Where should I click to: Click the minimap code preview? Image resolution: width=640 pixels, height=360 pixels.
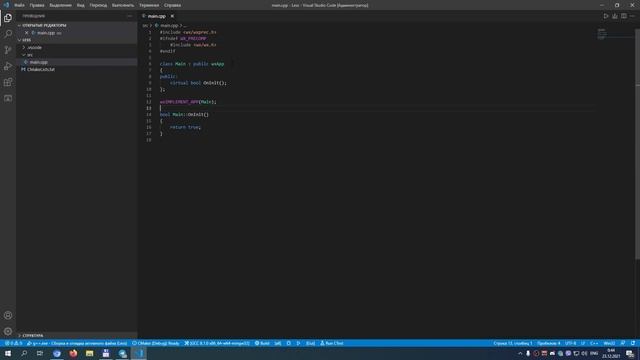pos(601,34)
